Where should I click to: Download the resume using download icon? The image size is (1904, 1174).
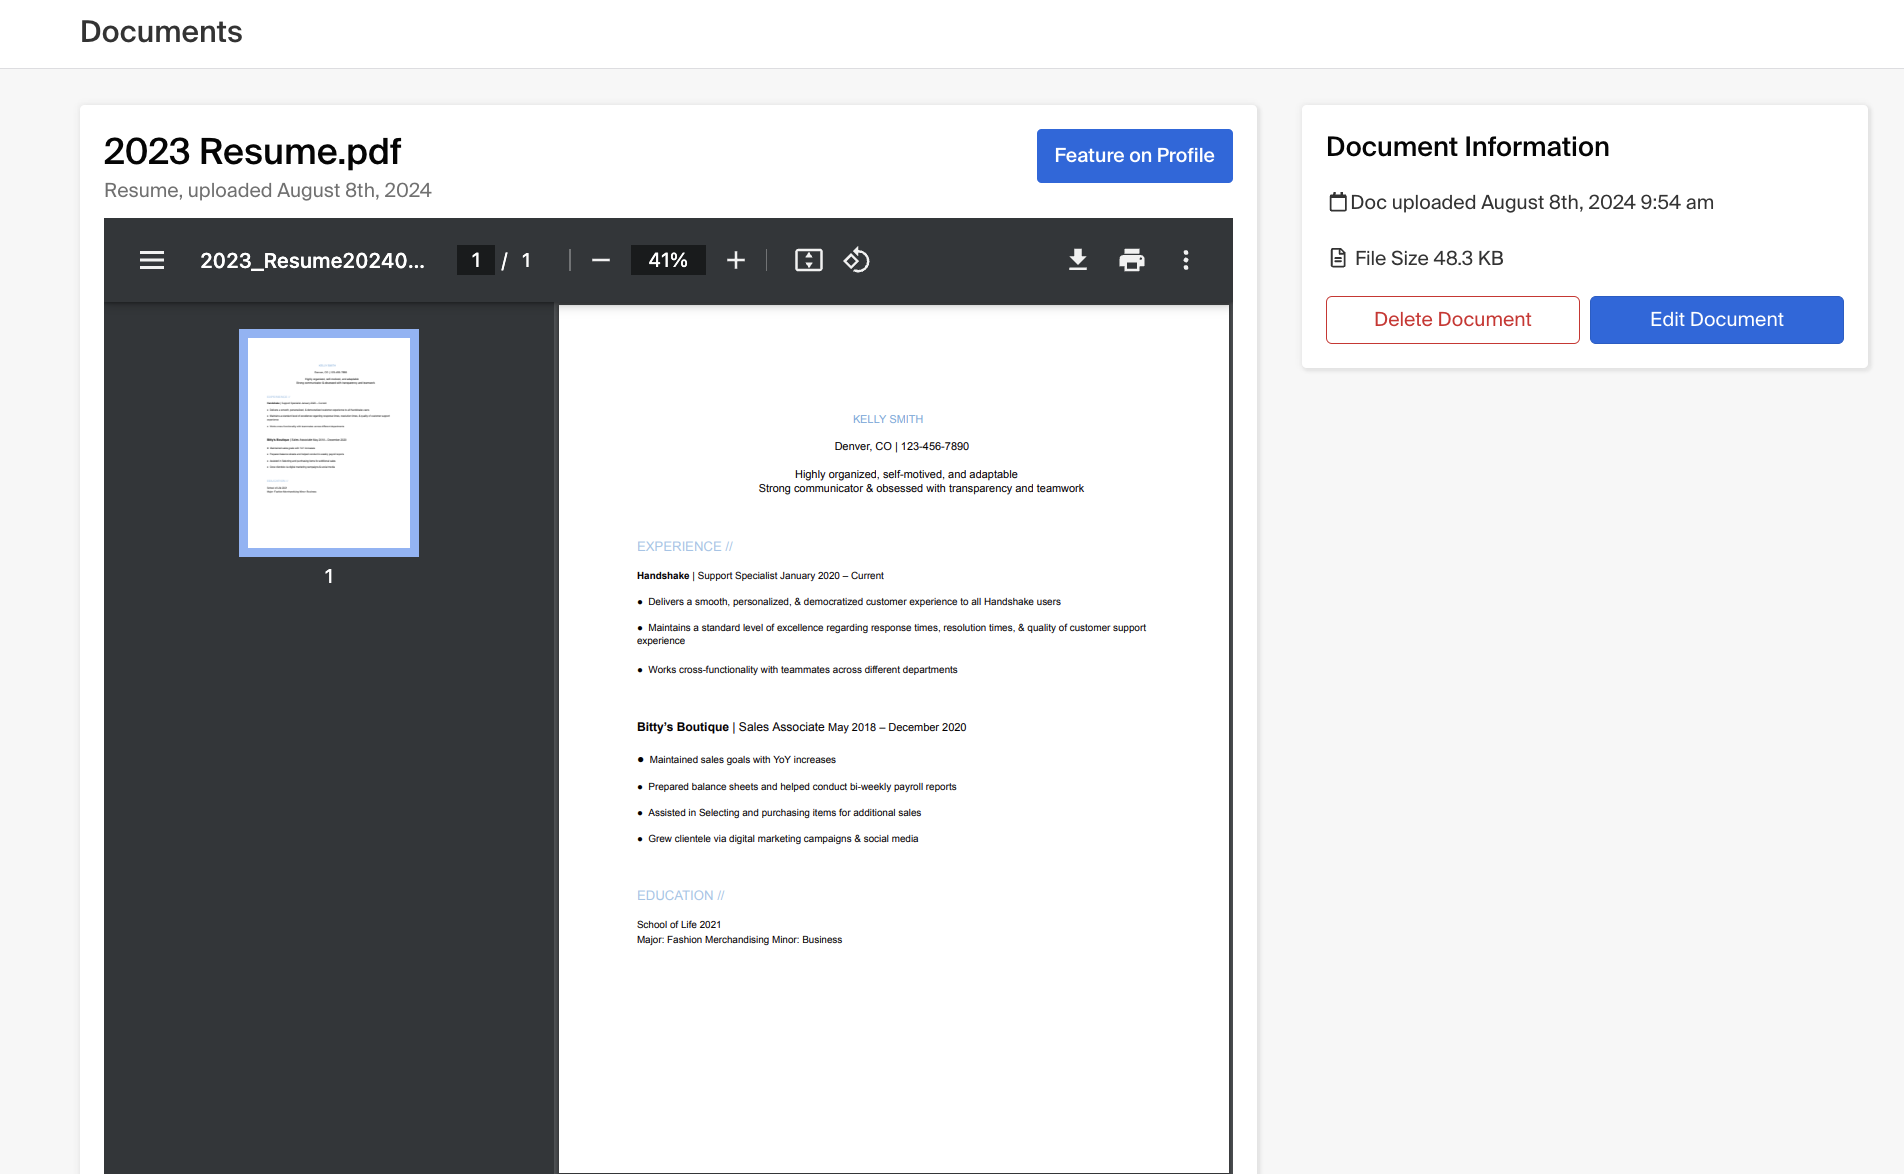pyautogui.click(x=1078, y=260)
